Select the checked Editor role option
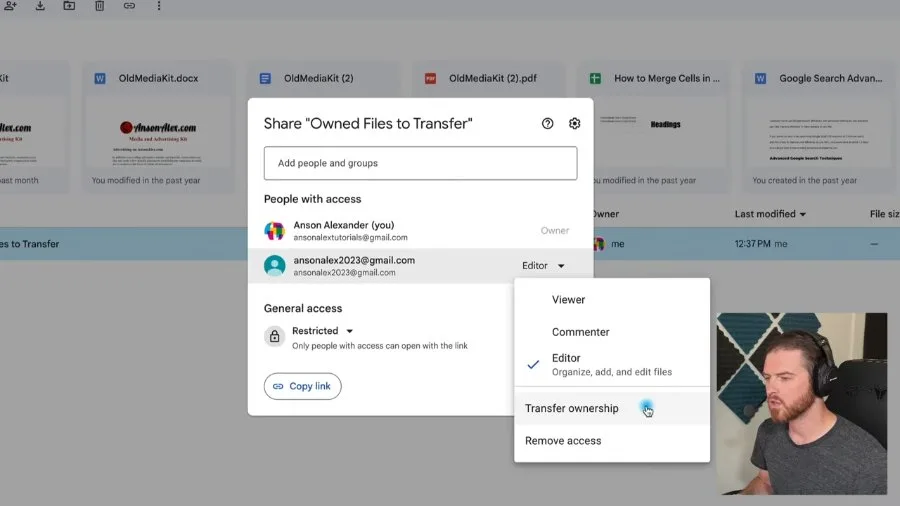This screenshot has width=900, height=506. 612,364
